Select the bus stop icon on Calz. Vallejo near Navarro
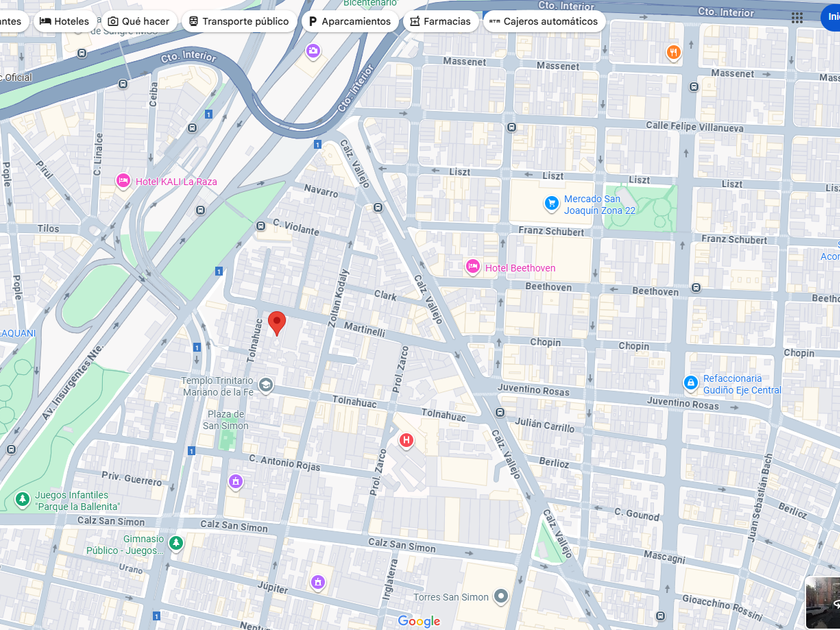Image resolution: width=840 pixels, height=630 pixels. (x=379, y=207)
